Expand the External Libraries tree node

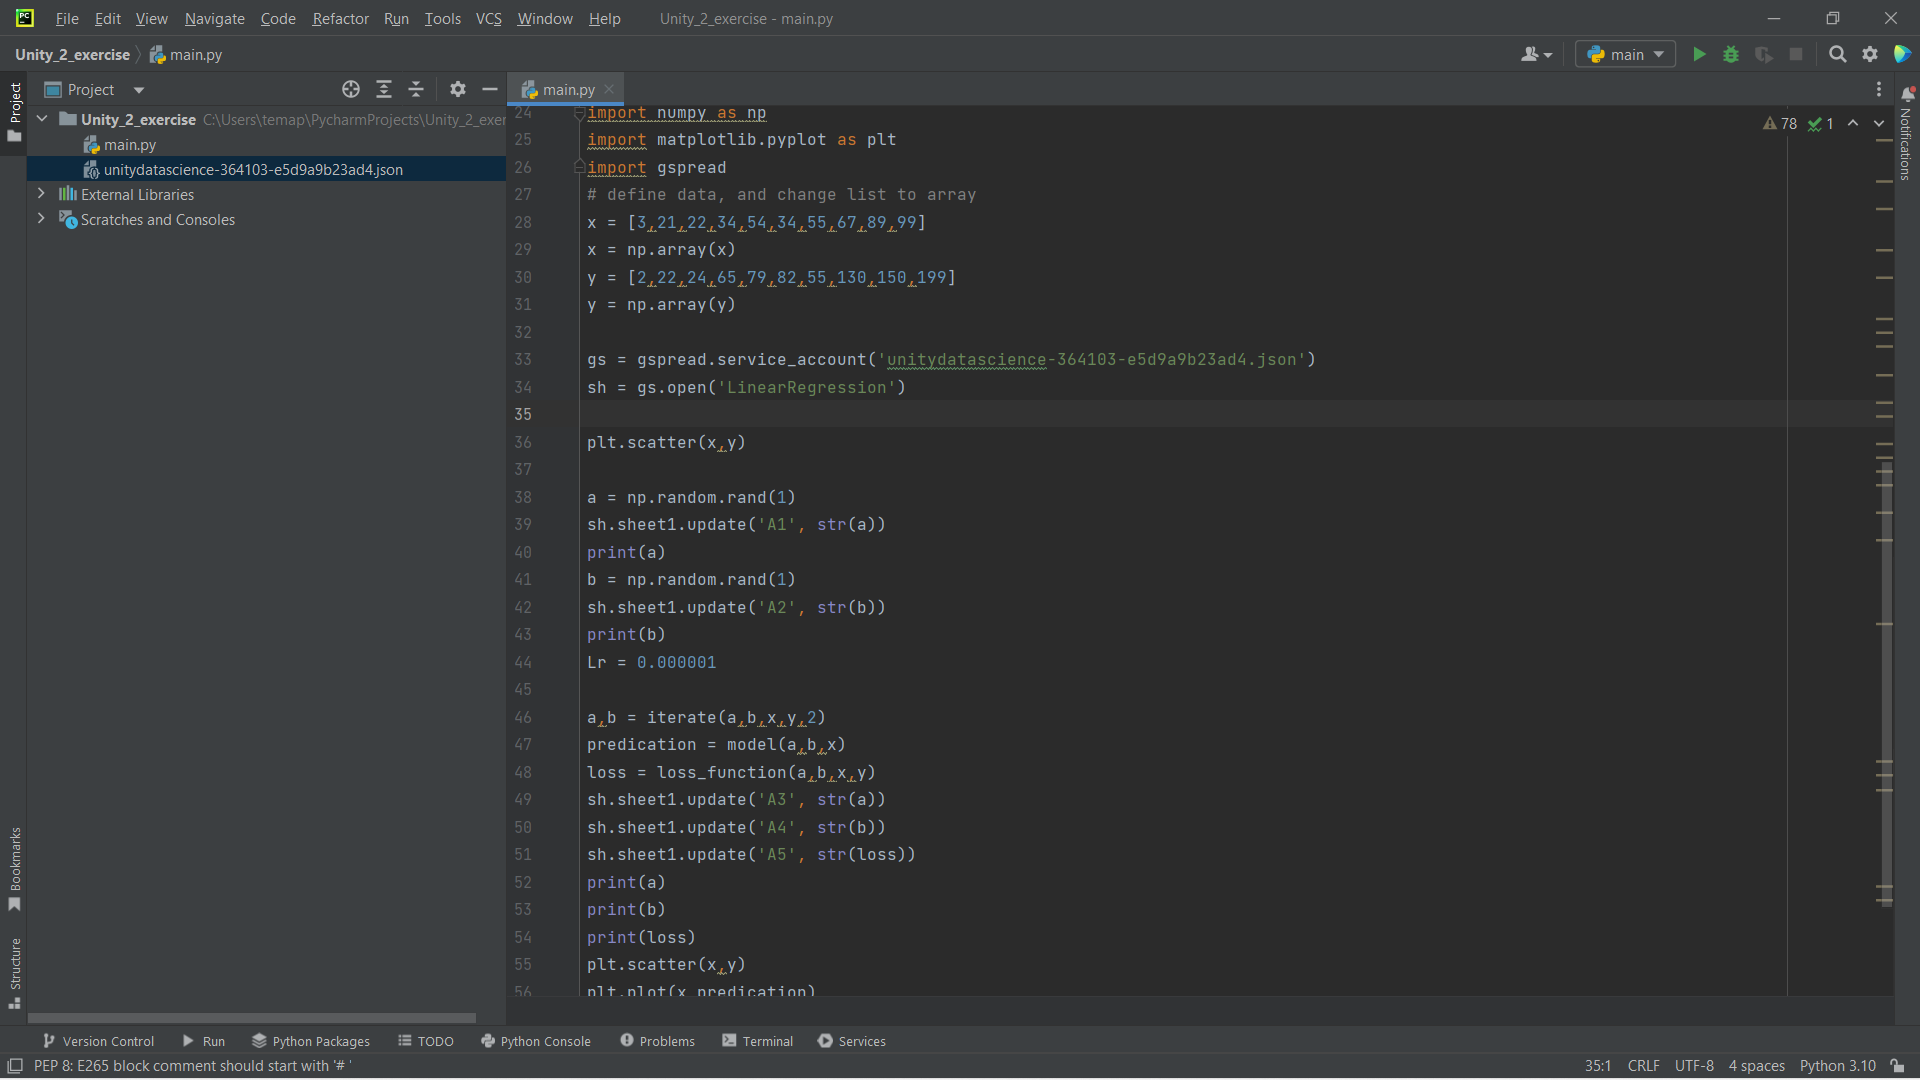click(41, 194)
